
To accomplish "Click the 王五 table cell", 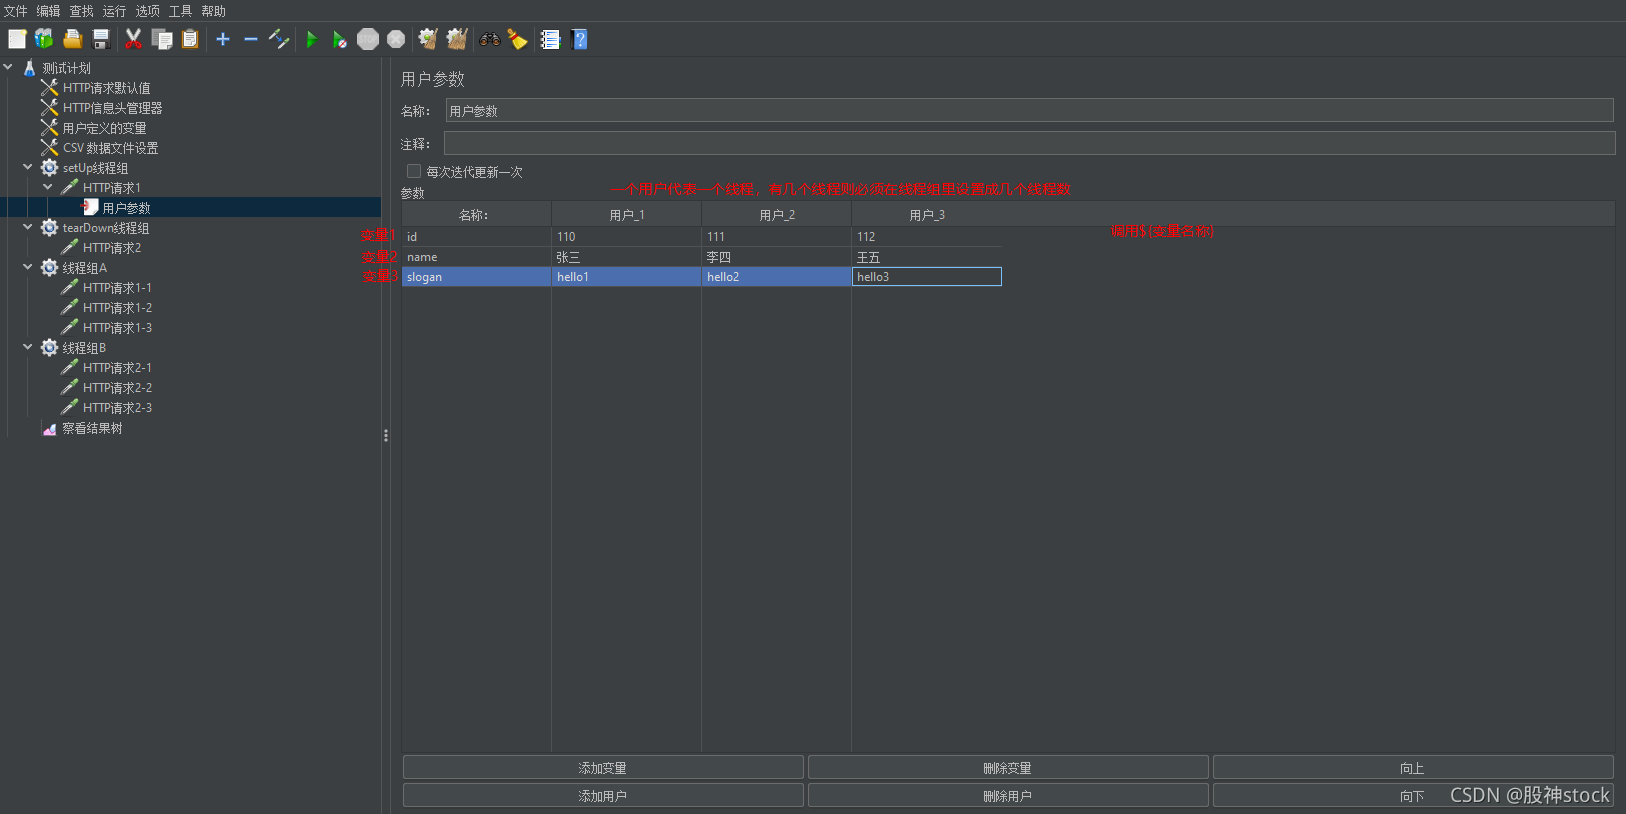I will point(927,257).
